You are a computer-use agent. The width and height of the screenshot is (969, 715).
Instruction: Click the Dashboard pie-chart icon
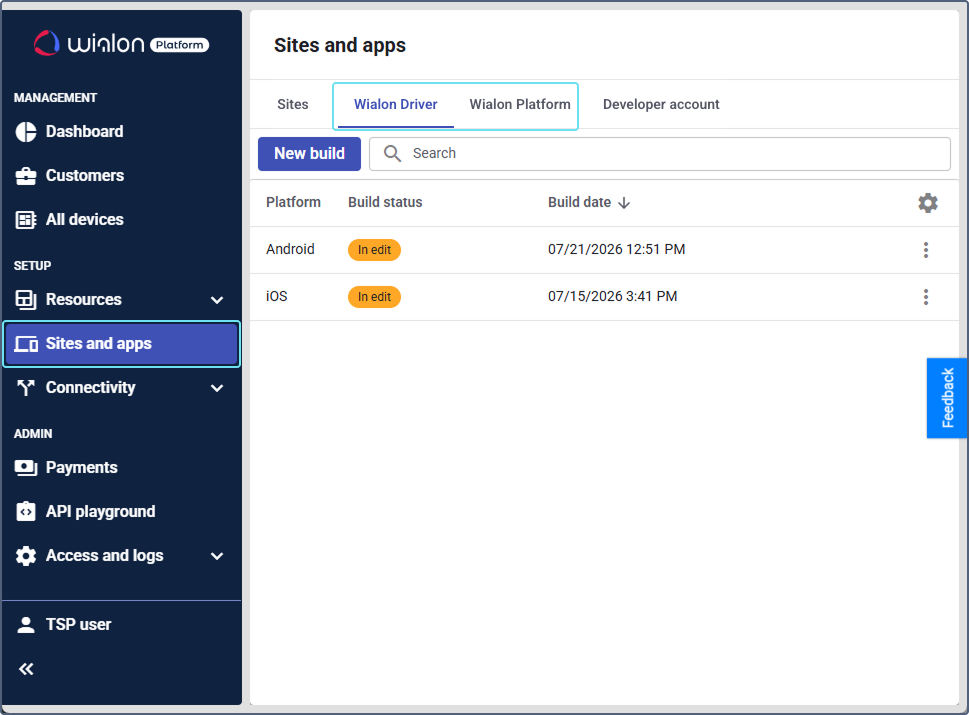tap(26, 132)
